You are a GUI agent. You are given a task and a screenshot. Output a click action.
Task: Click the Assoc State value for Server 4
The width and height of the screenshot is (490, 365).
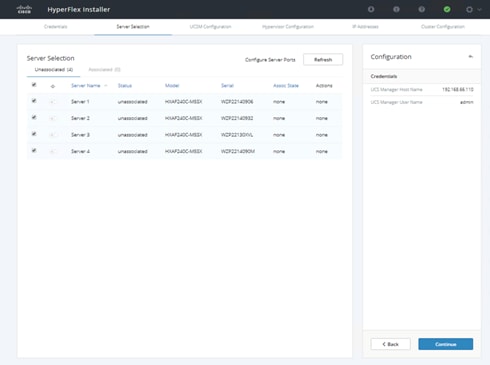[279, 151]
